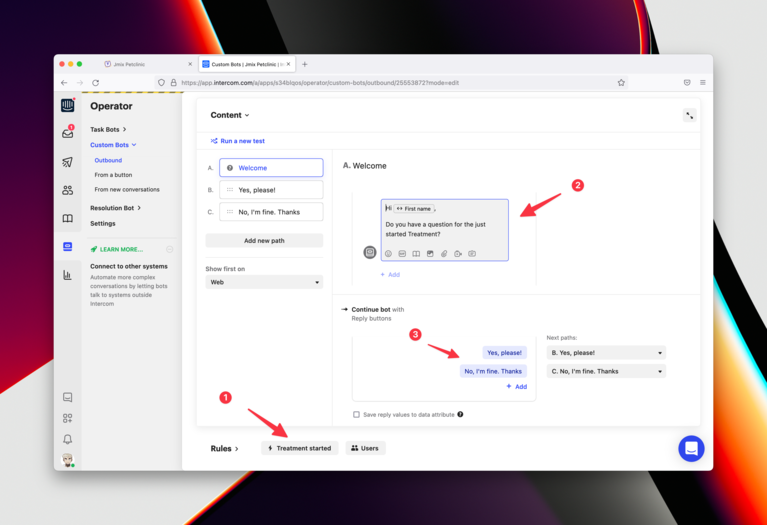Collapse Custom Bots in Operator menu
This screenshot has height=525, width=767.
[113, 145]
